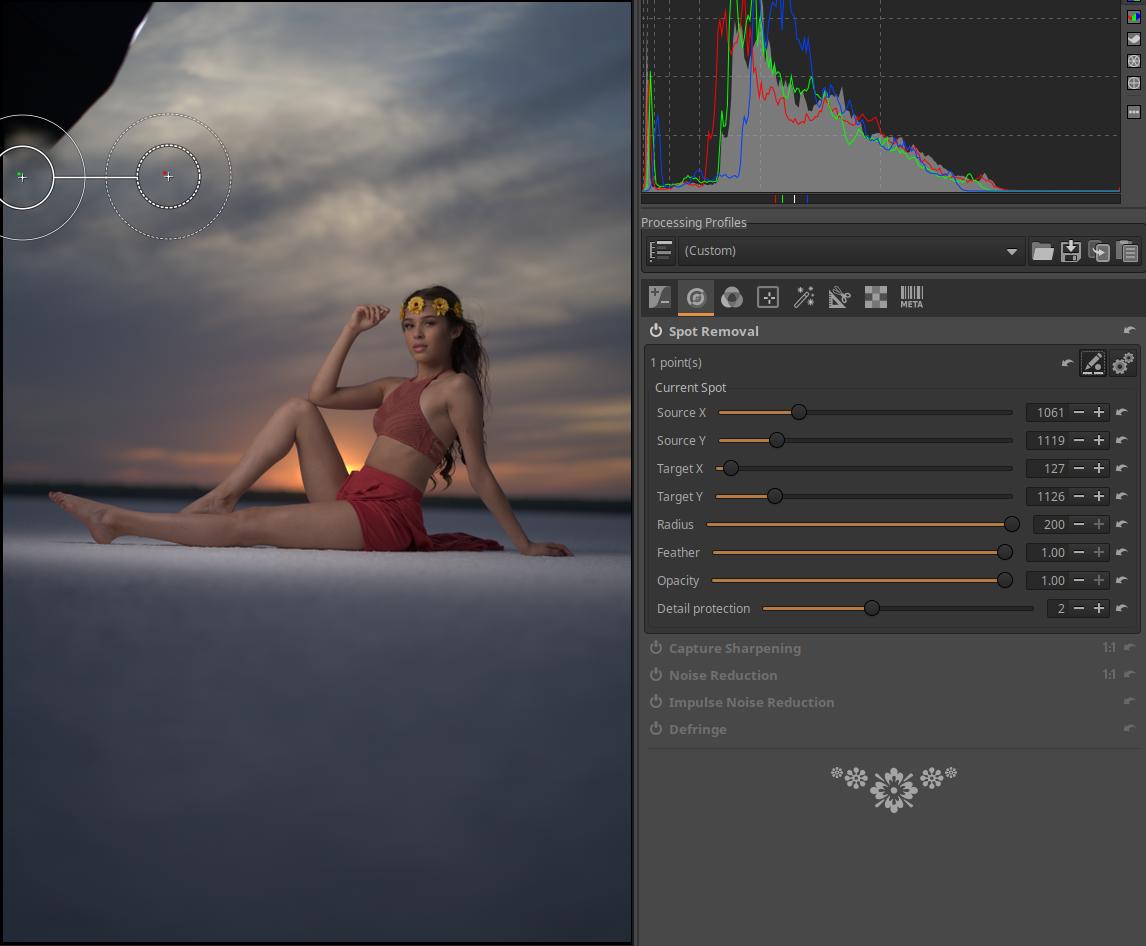
Task: Toggle Spot Removal power button
Action: click(x=656, y=331)
